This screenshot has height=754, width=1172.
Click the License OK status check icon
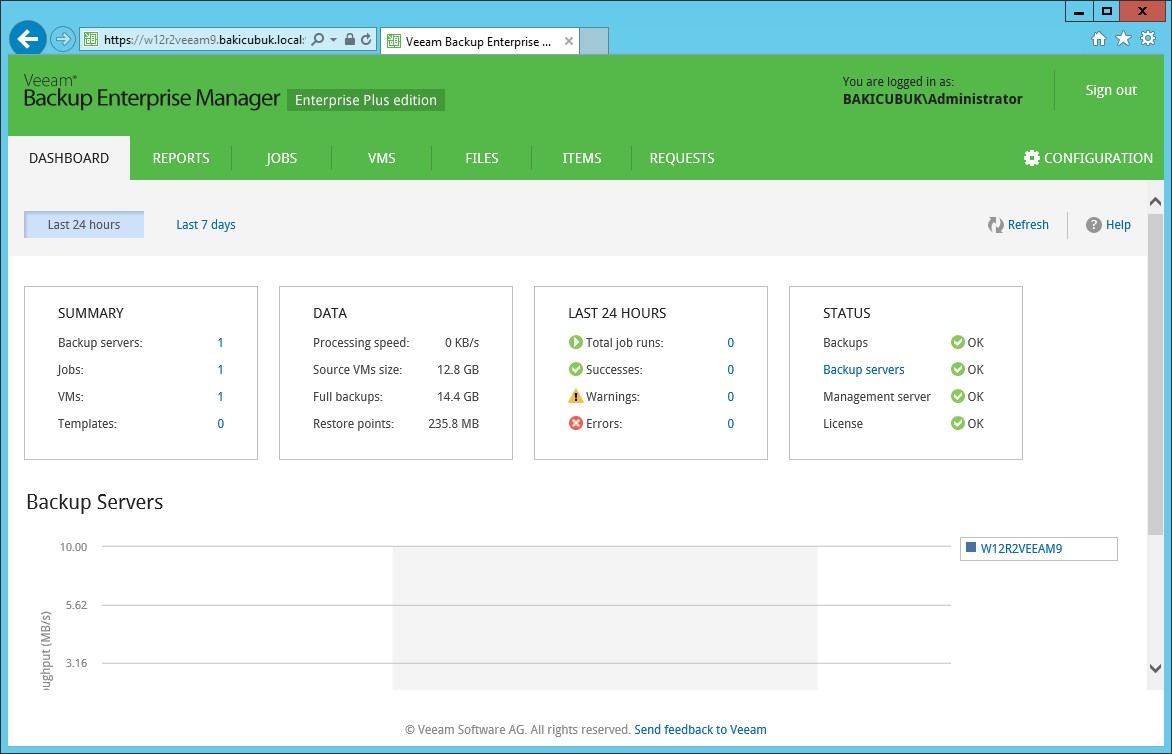[x=957, y=423]
